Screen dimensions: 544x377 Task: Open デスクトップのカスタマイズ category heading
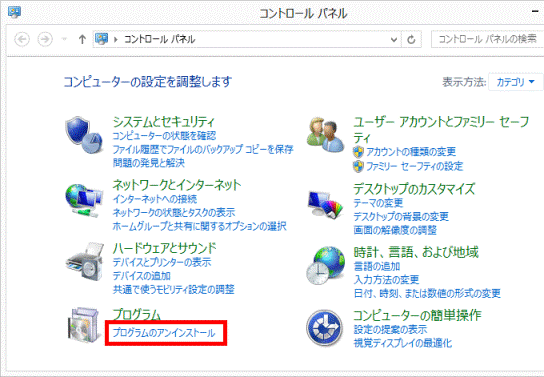pos(414,189)
